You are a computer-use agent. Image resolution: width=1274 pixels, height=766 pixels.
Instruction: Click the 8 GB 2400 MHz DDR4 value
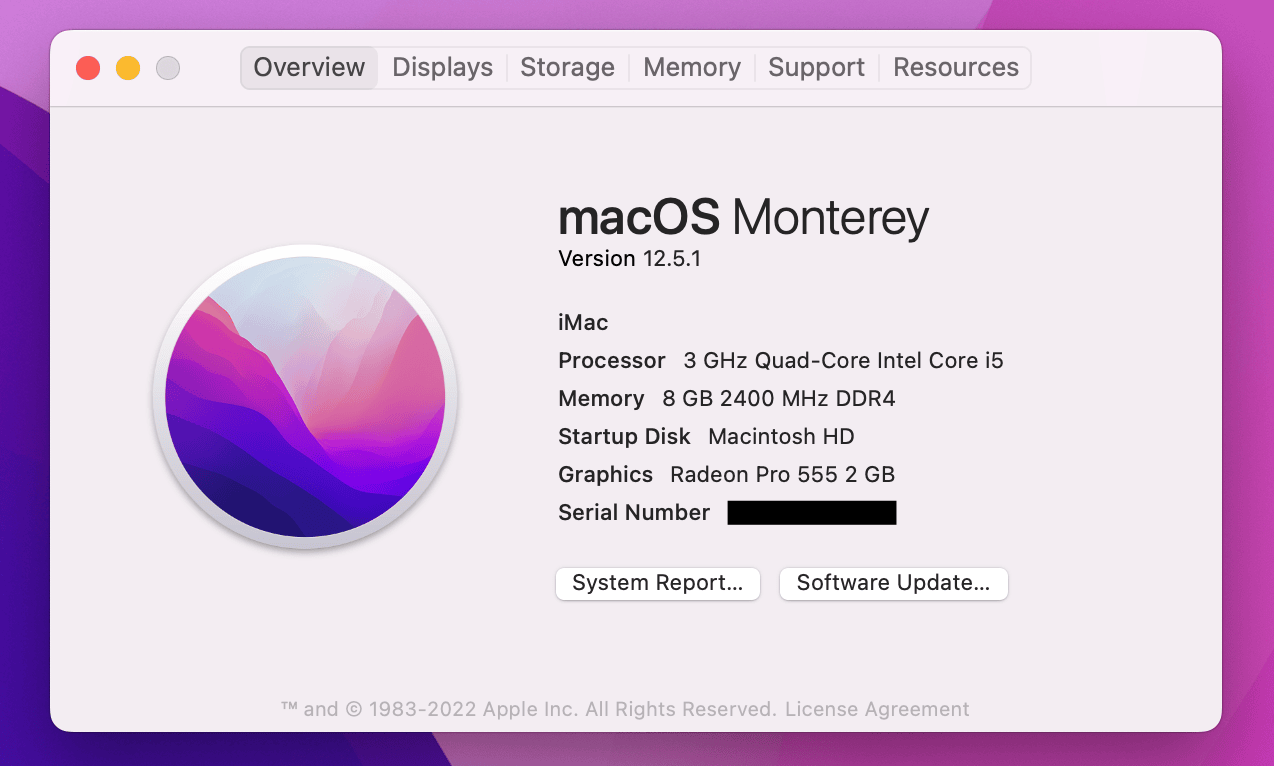pyautogui.click(x=779, y=399)
